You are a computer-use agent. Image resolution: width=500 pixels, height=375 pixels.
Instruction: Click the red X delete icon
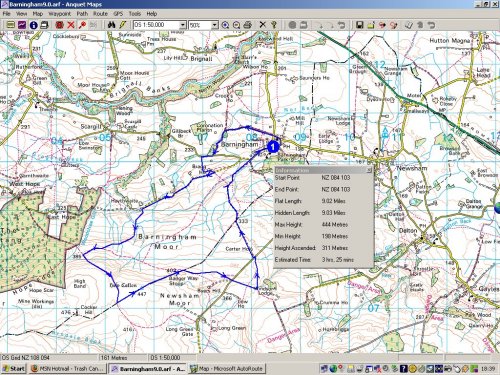[x=71, y=25]
